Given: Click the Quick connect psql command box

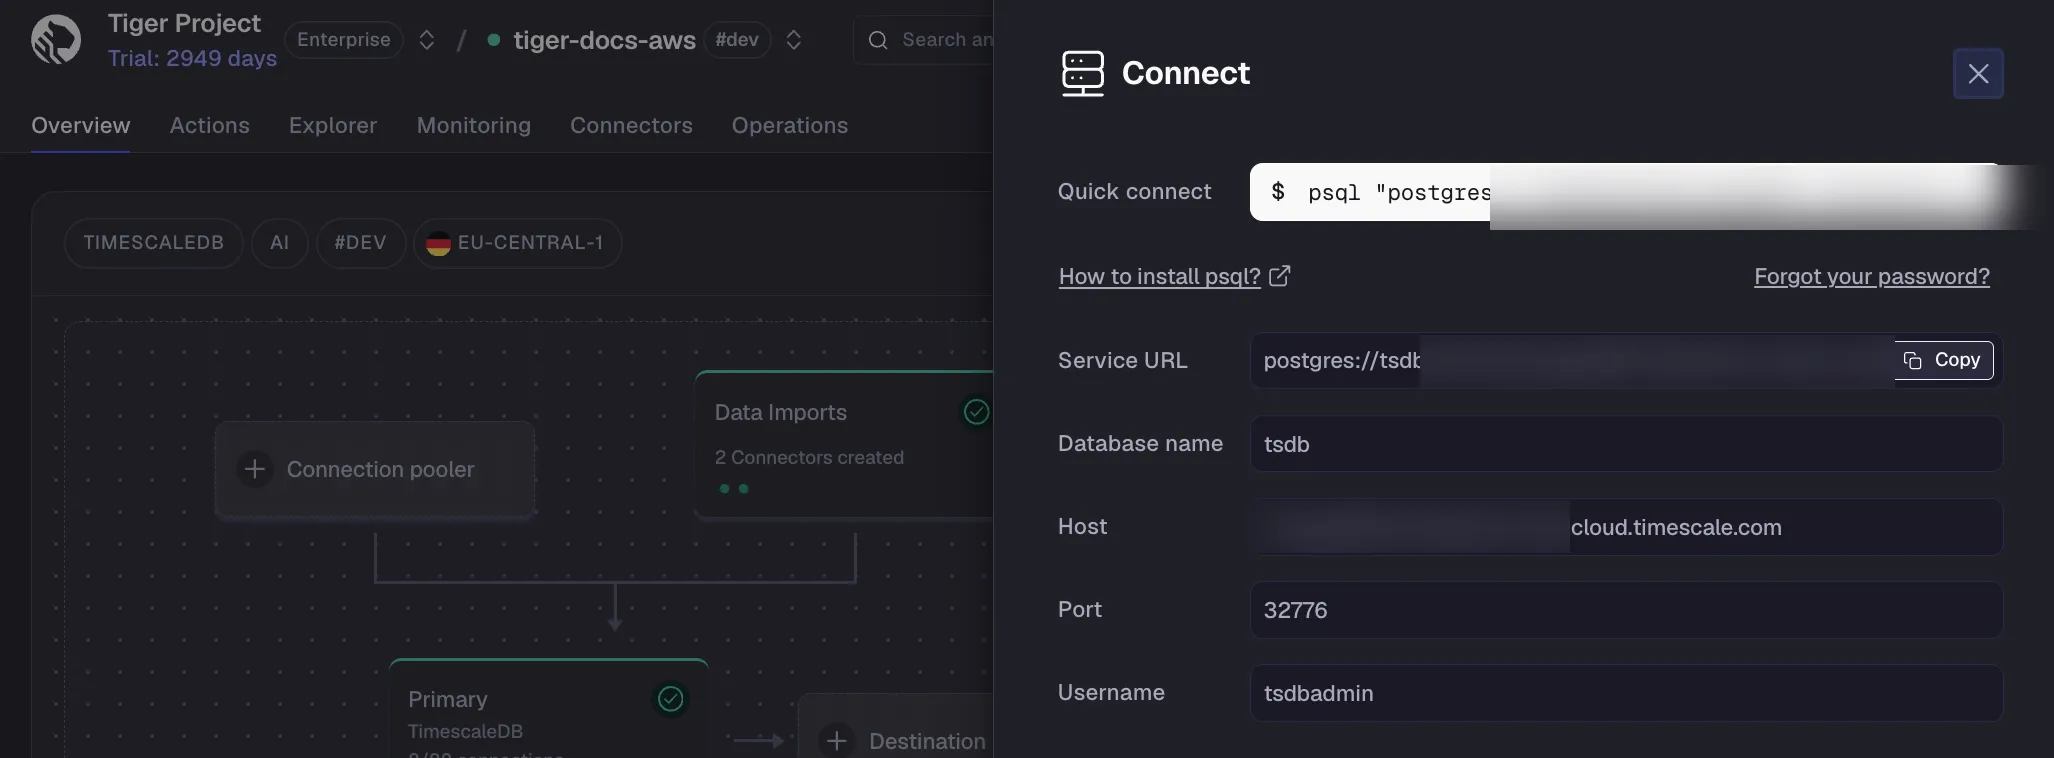Looking at the screenshot, I should (1626, 192).
